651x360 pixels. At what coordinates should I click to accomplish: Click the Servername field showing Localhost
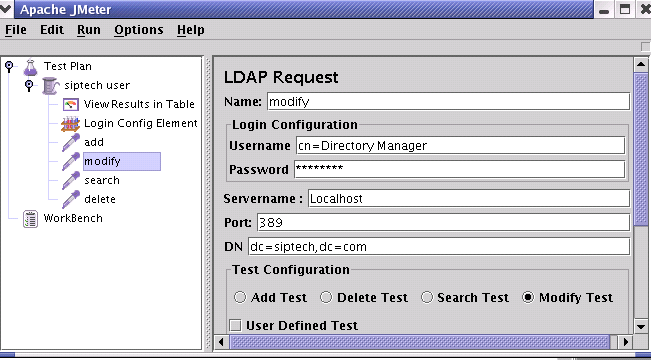(469, 198)
